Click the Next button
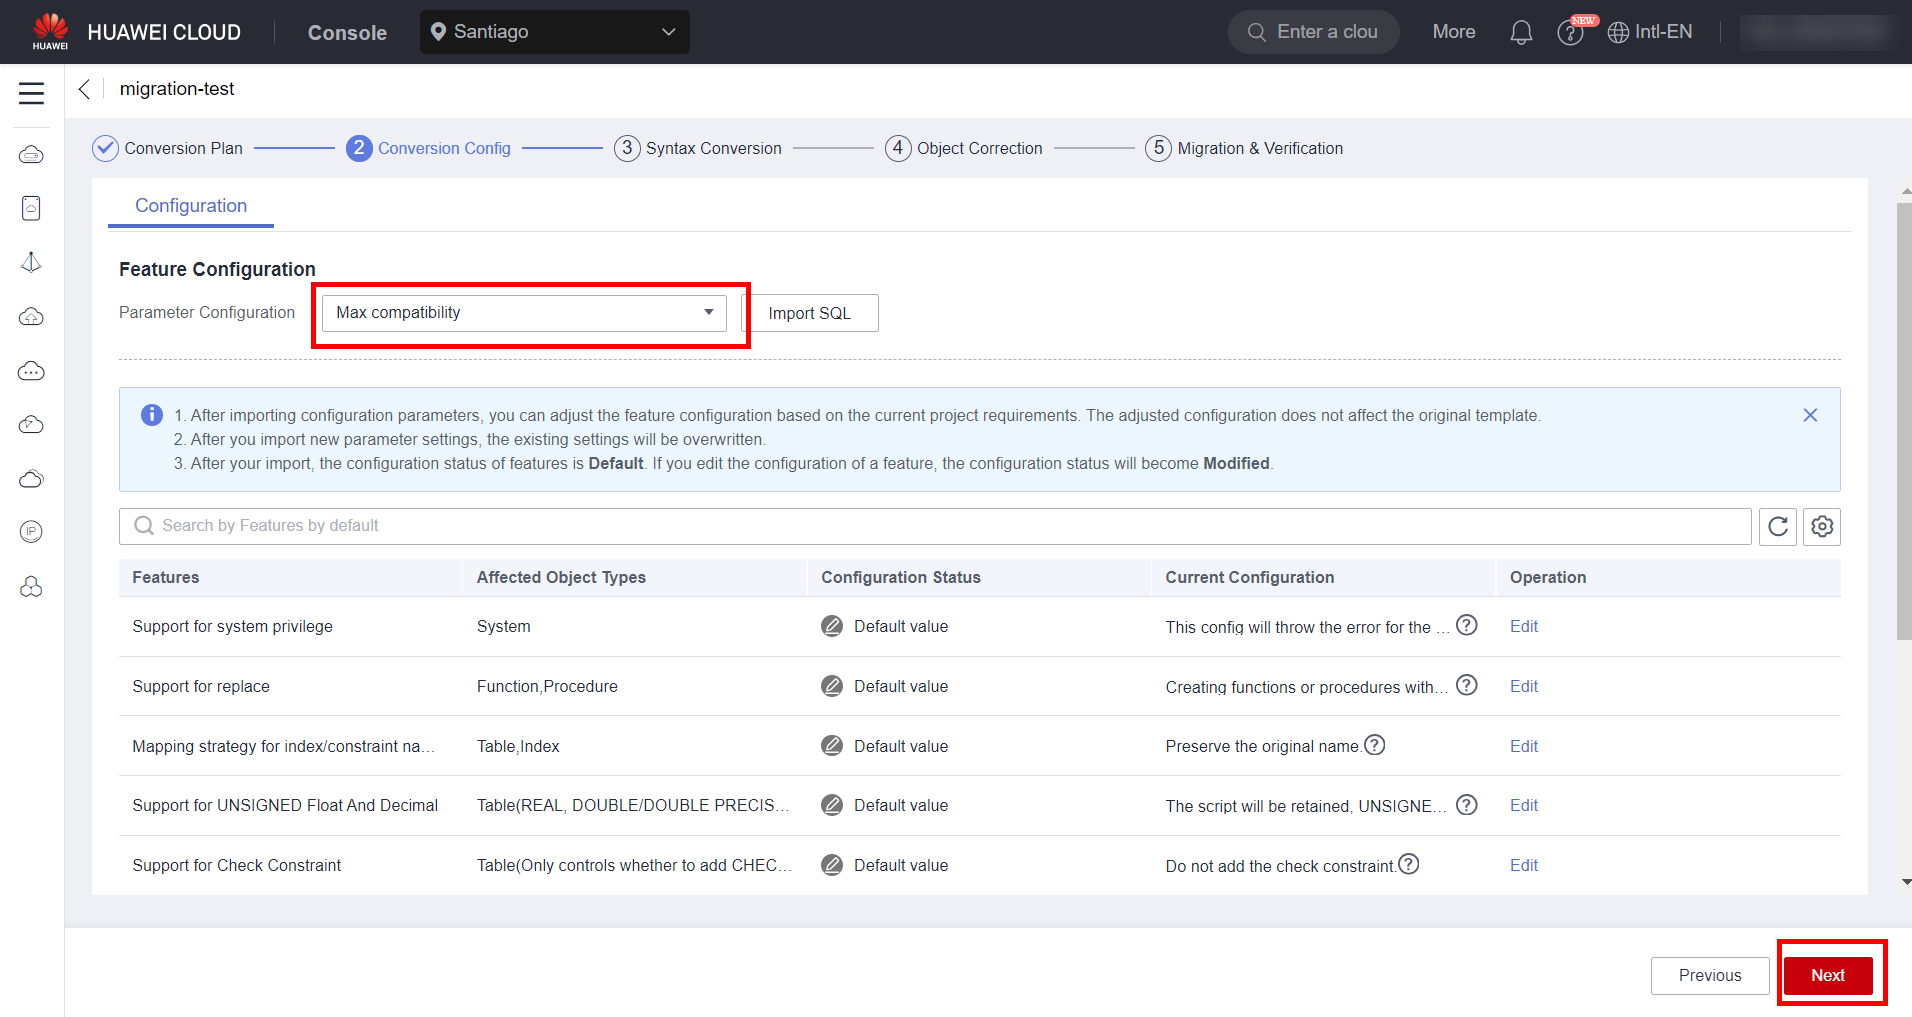 1827,975
